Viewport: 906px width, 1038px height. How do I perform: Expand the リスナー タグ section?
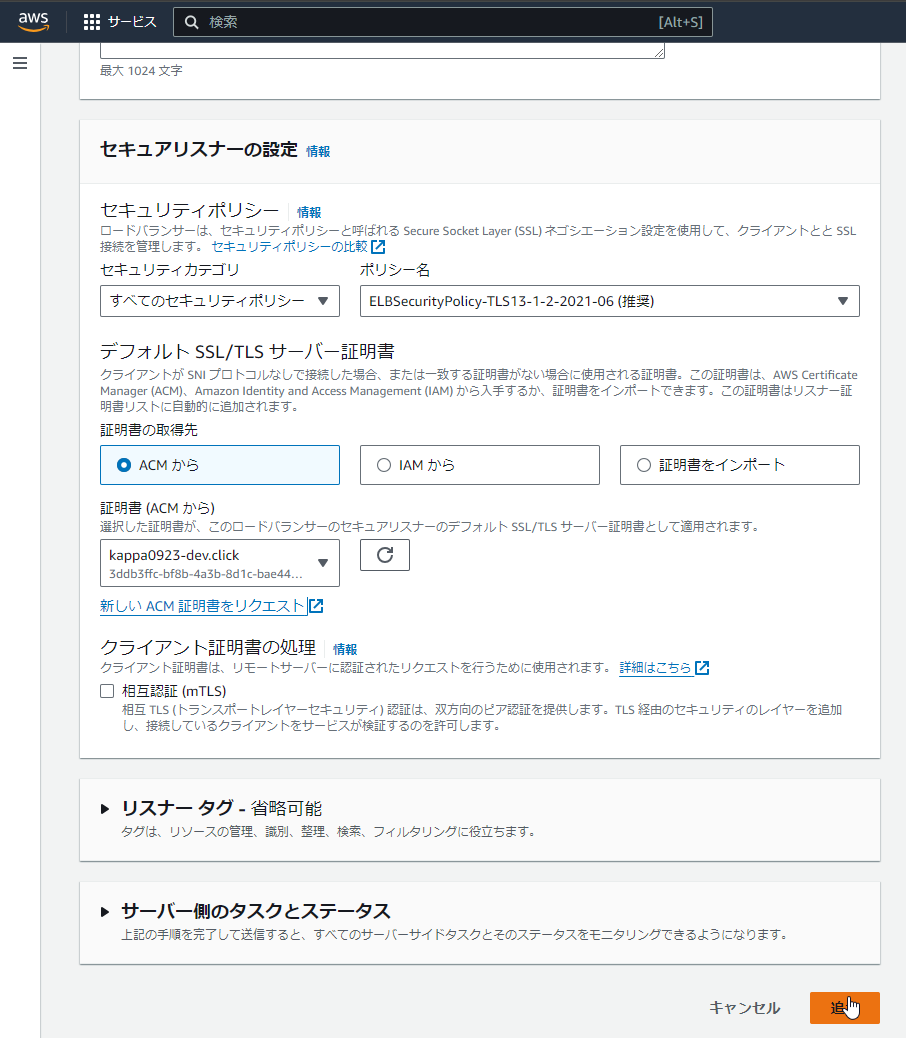click(x=105, y=809)
